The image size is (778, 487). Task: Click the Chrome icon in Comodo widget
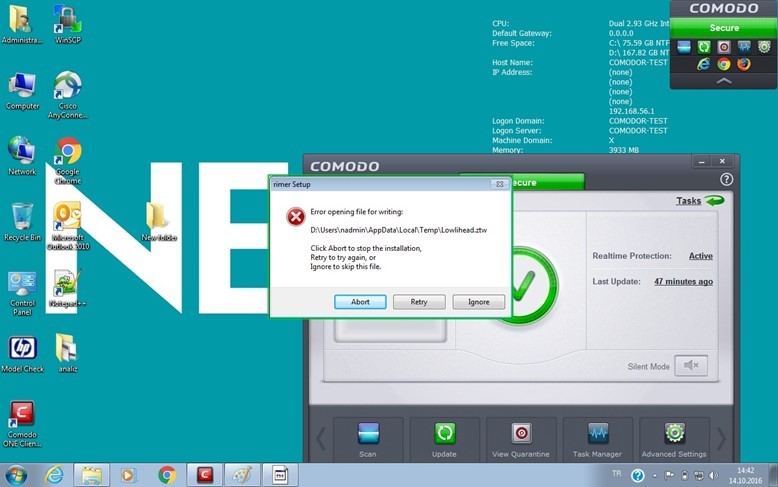(724, 64)
